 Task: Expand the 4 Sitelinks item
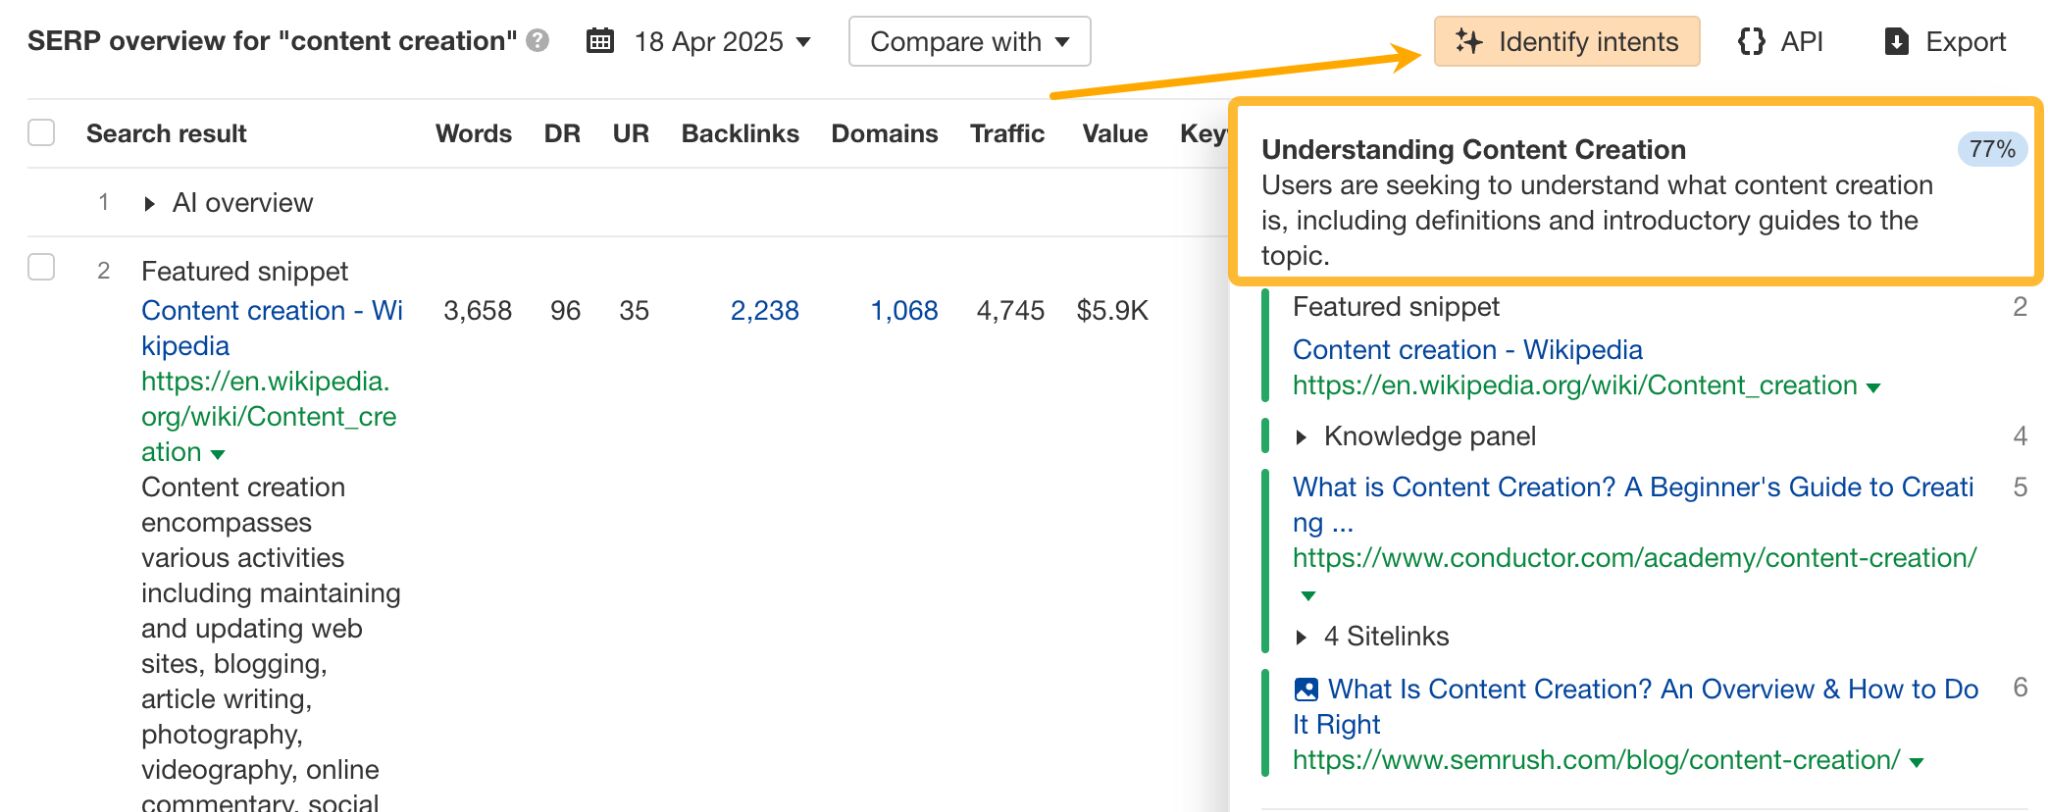pos(1301,637)
